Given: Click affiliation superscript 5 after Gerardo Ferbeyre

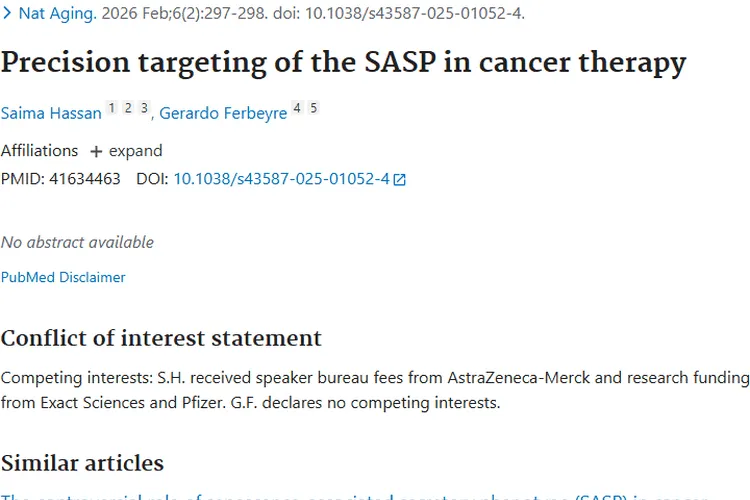Looking at the screenshot, I should tap(313, 108).
